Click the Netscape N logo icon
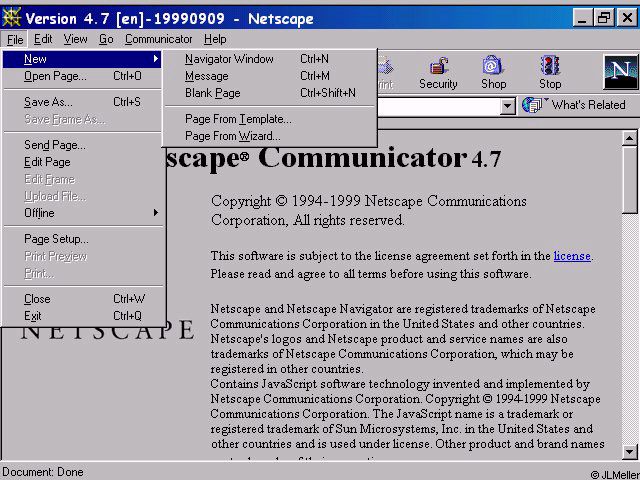This screenshot has height=480, width=640. click(620, 72)
